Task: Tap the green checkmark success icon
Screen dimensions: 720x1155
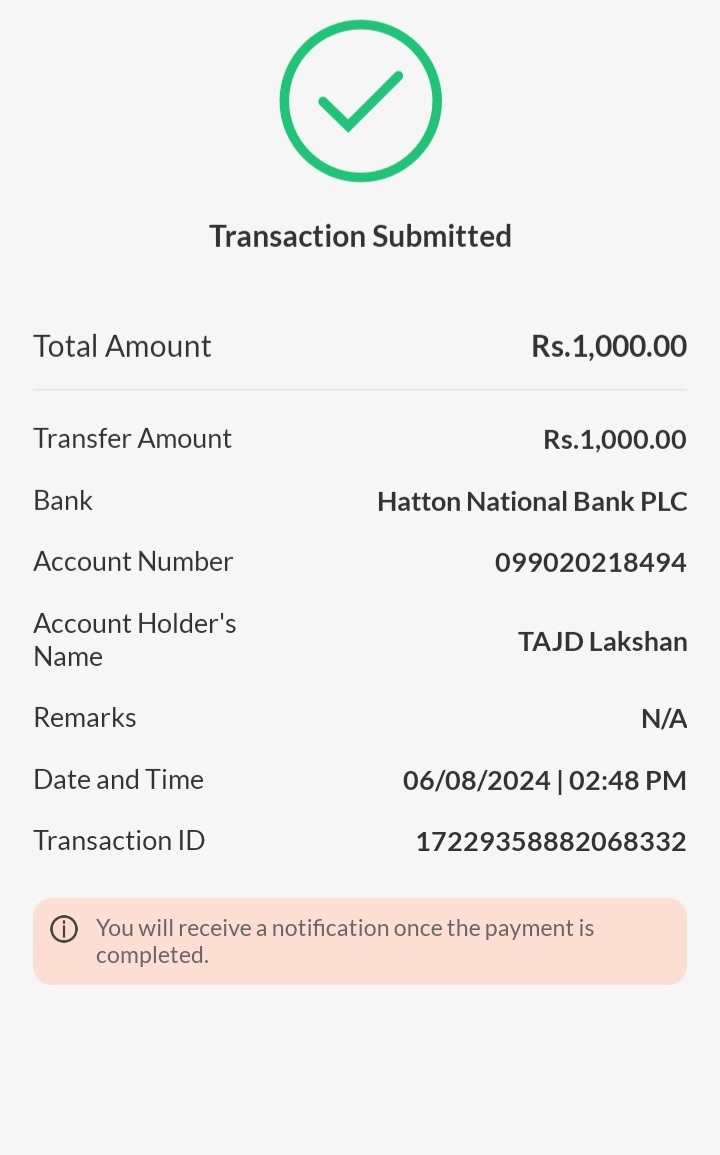Action: pyautogui.click(x=360, y=101)
